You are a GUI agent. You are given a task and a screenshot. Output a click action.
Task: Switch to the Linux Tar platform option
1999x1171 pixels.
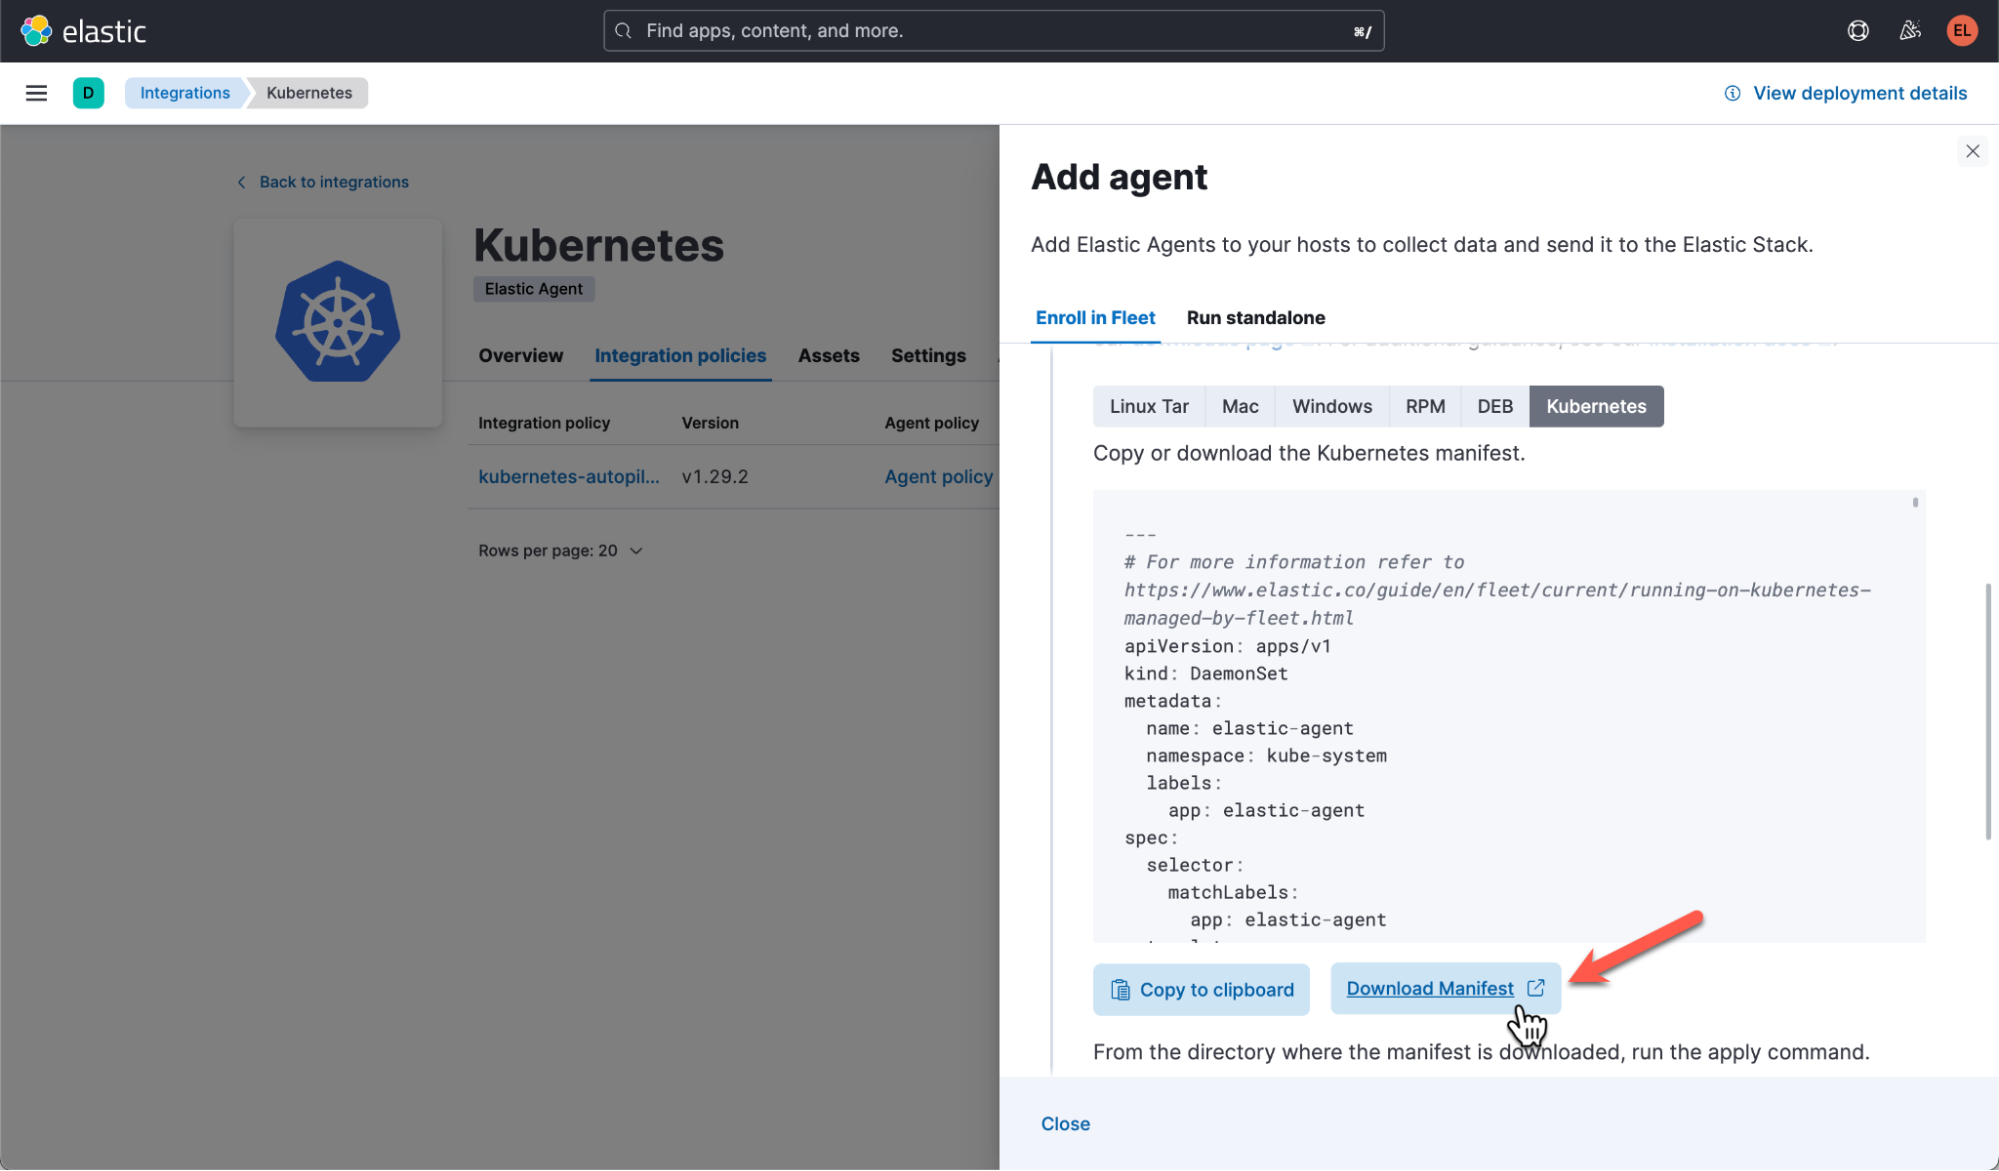coord(1148,406)
